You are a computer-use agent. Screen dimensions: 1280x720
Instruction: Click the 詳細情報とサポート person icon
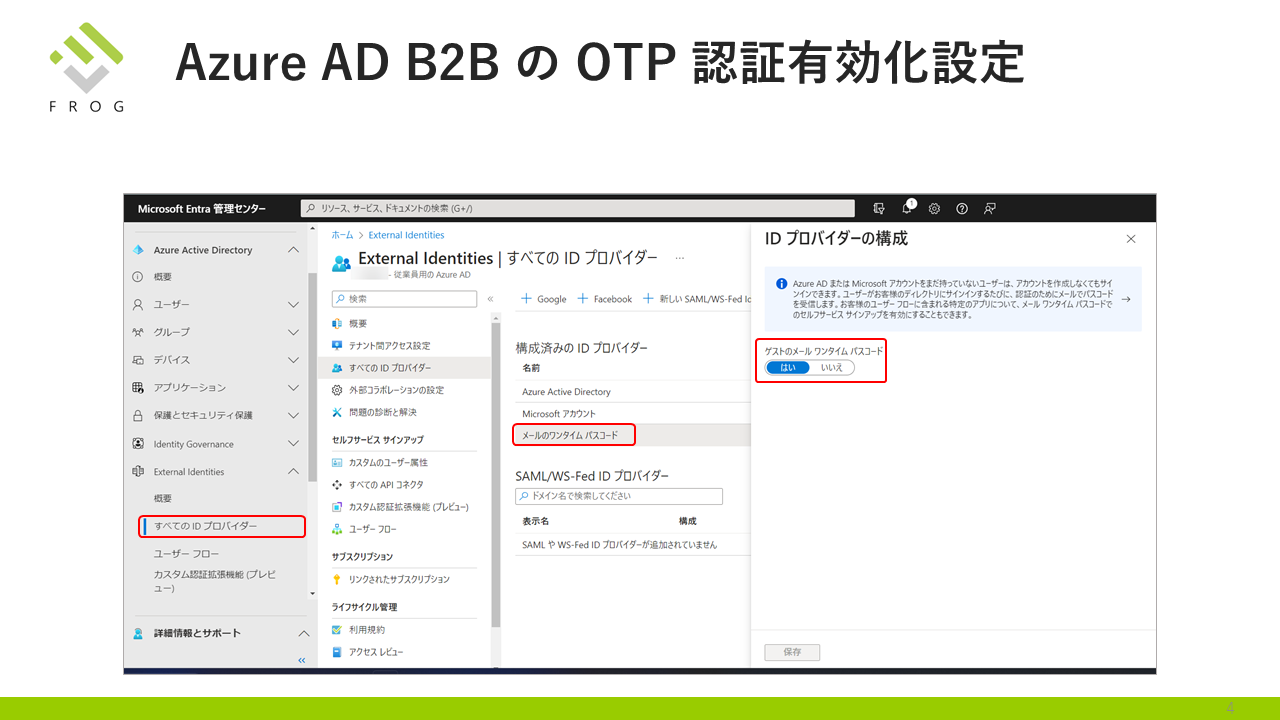click(138, 633)
